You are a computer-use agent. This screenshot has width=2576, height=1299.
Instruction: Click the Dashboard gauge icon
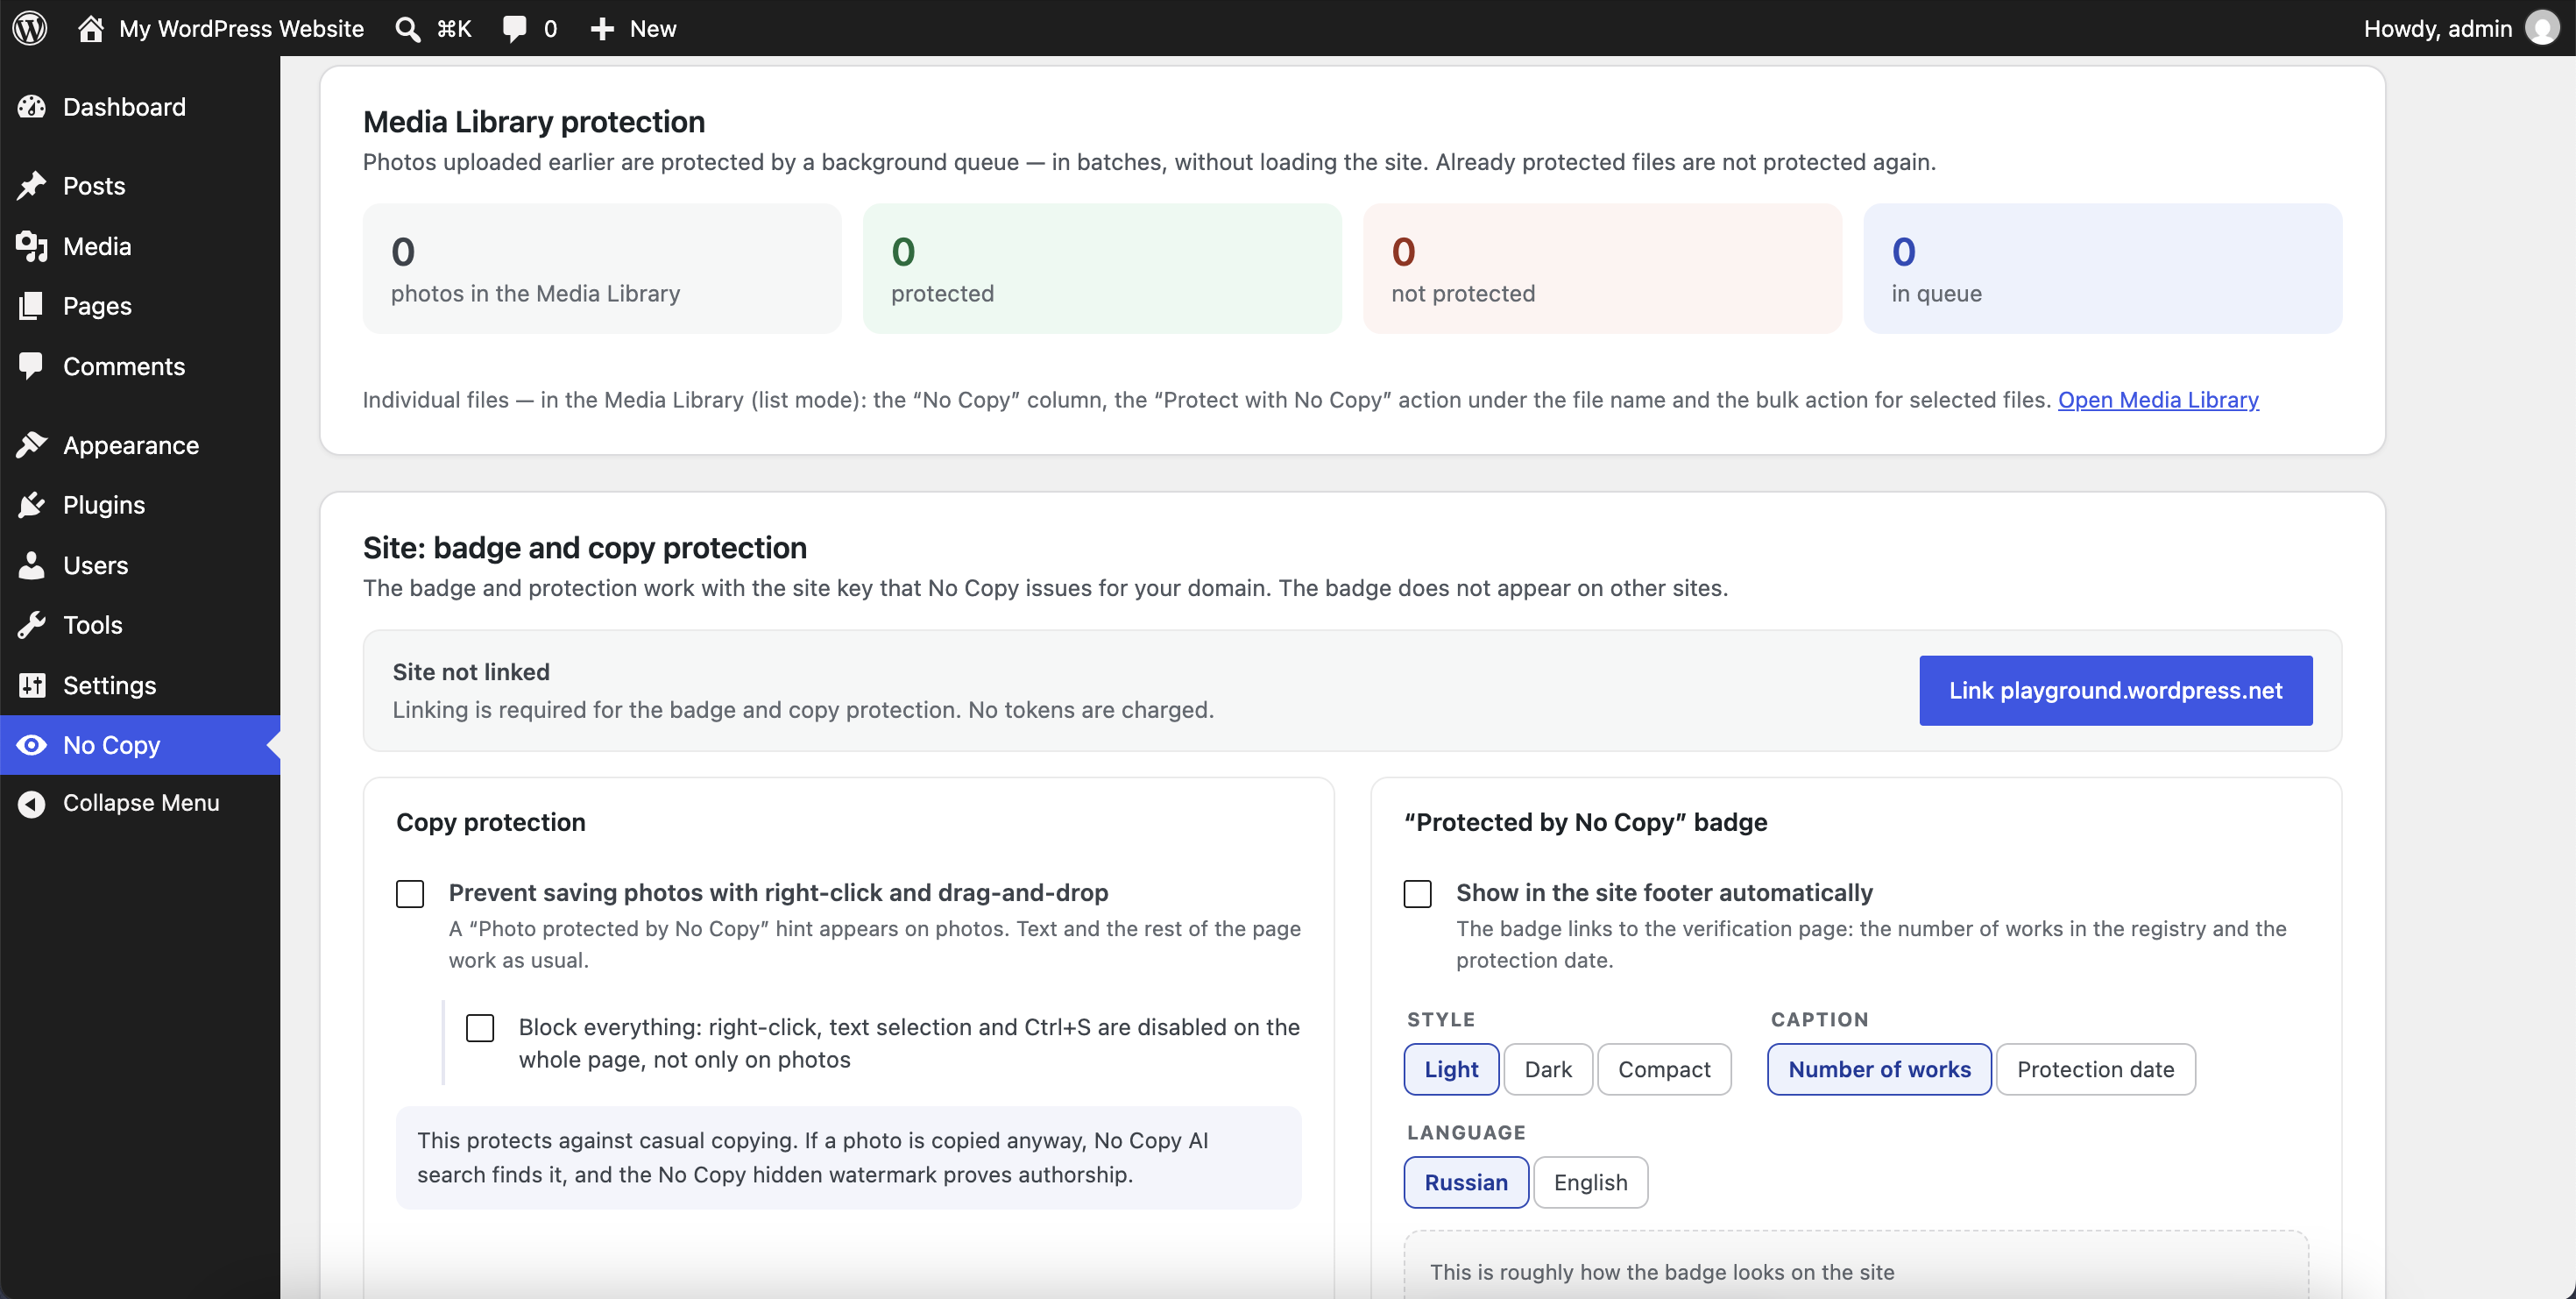[32, 107]
